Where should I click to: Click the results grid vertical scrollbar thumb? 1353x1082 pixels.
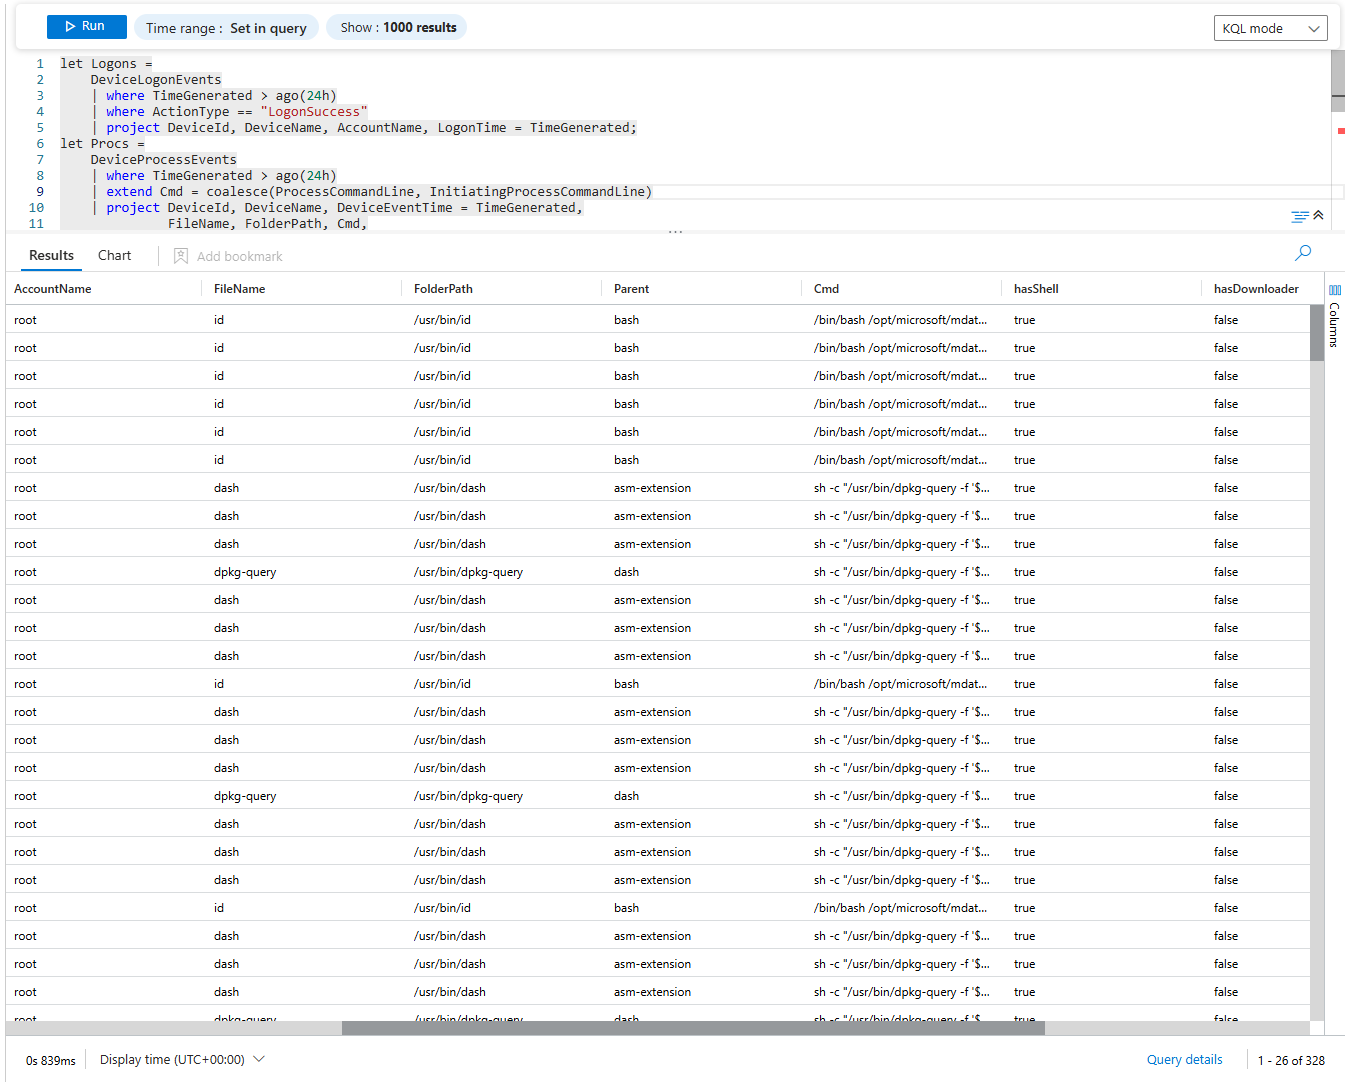1316,333
